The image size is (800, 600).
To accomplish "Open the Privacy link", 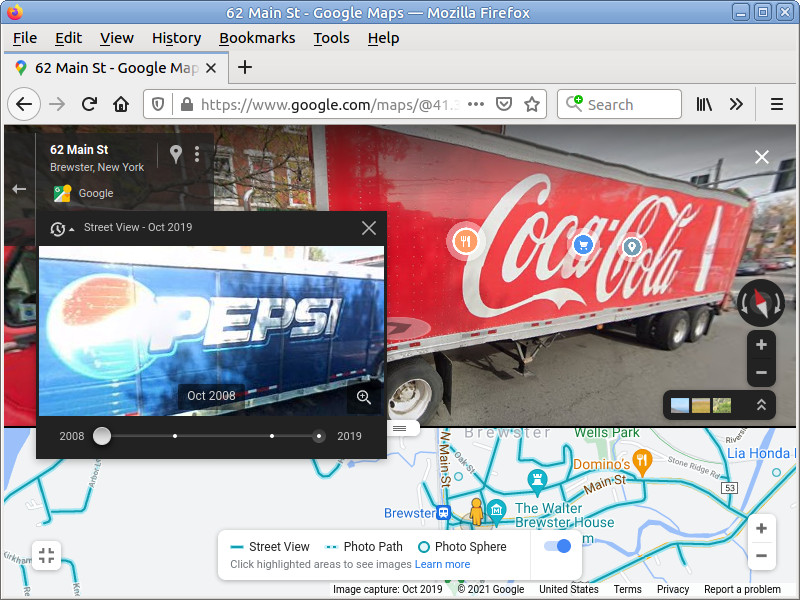I will 672,589.
